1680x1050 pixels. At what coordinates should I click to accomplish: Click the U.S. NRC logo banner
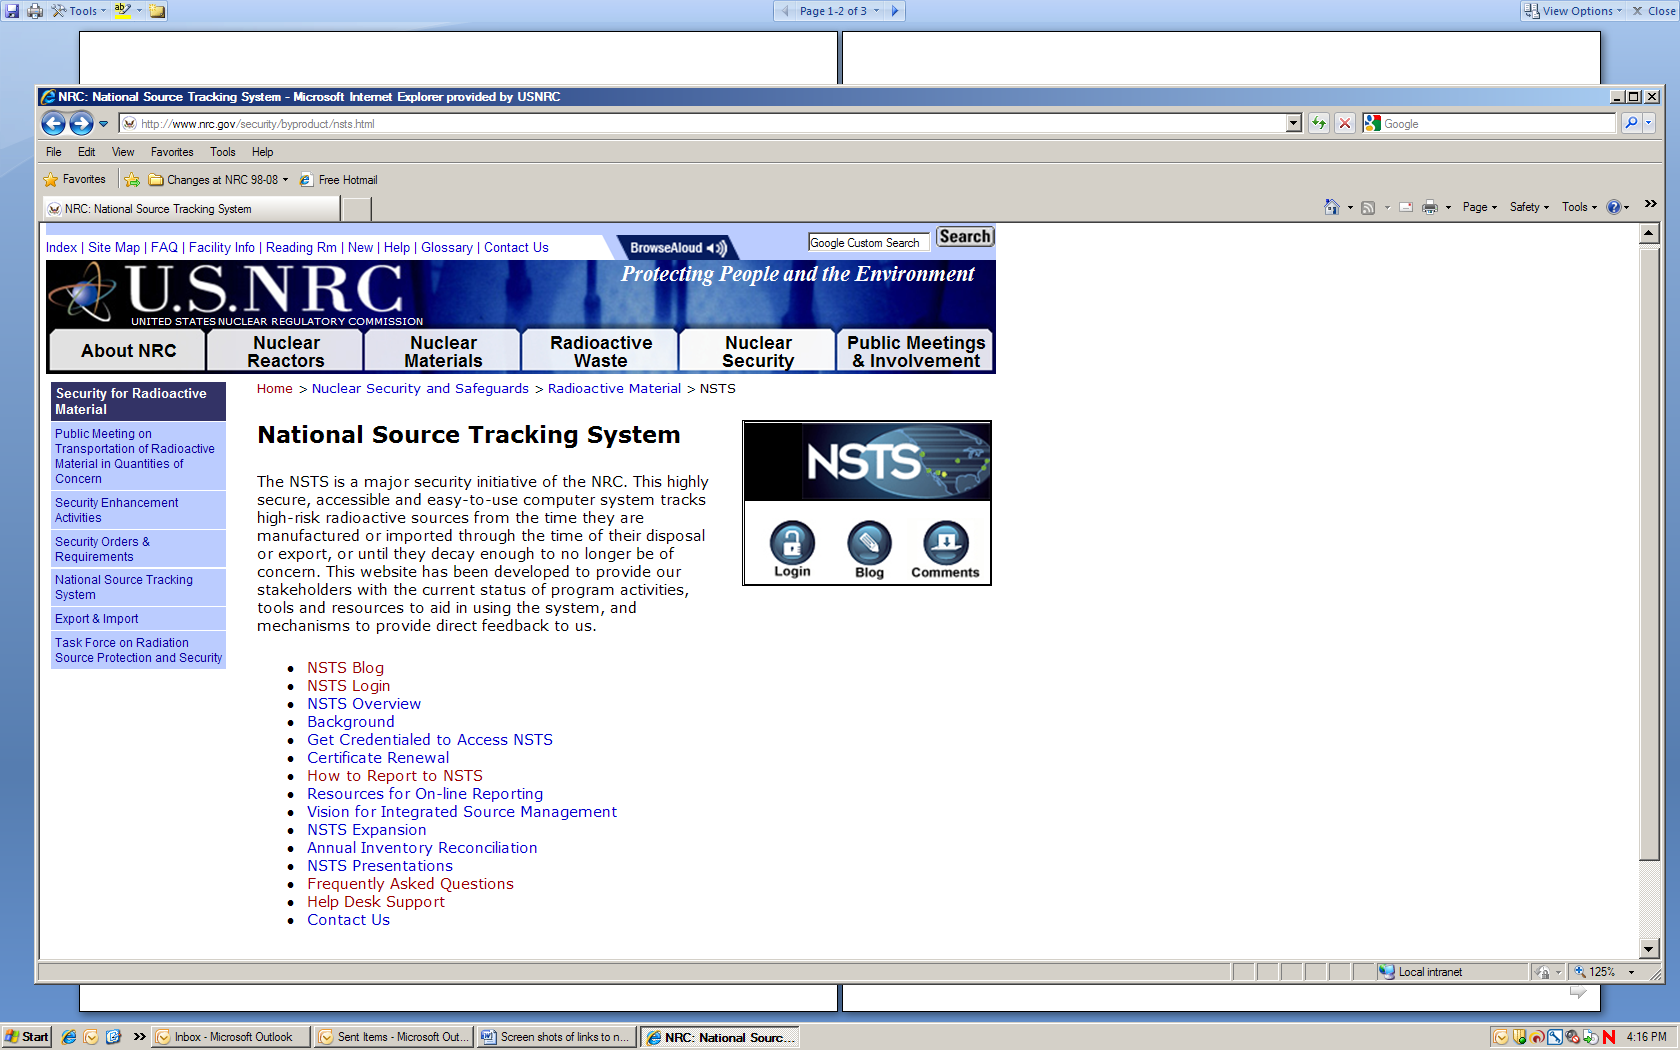pyautogui.click(x=236, y=294)
